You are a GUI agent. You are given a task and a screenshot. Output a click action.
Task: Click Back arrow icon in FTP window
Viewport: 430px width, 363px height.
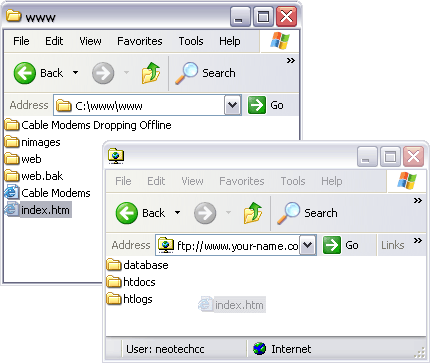tap(127, 213)
